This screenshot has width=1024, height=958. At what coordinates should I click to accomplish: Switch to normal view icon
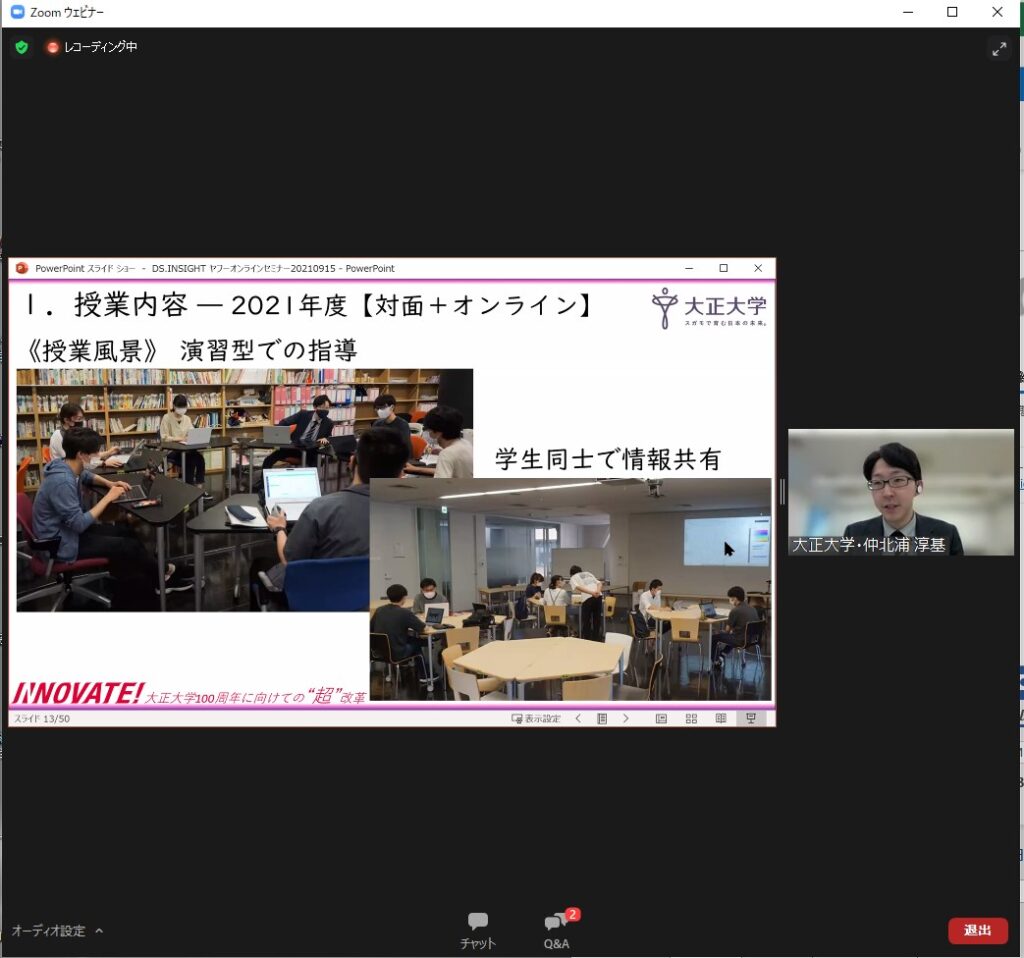[x=661, y=718]
